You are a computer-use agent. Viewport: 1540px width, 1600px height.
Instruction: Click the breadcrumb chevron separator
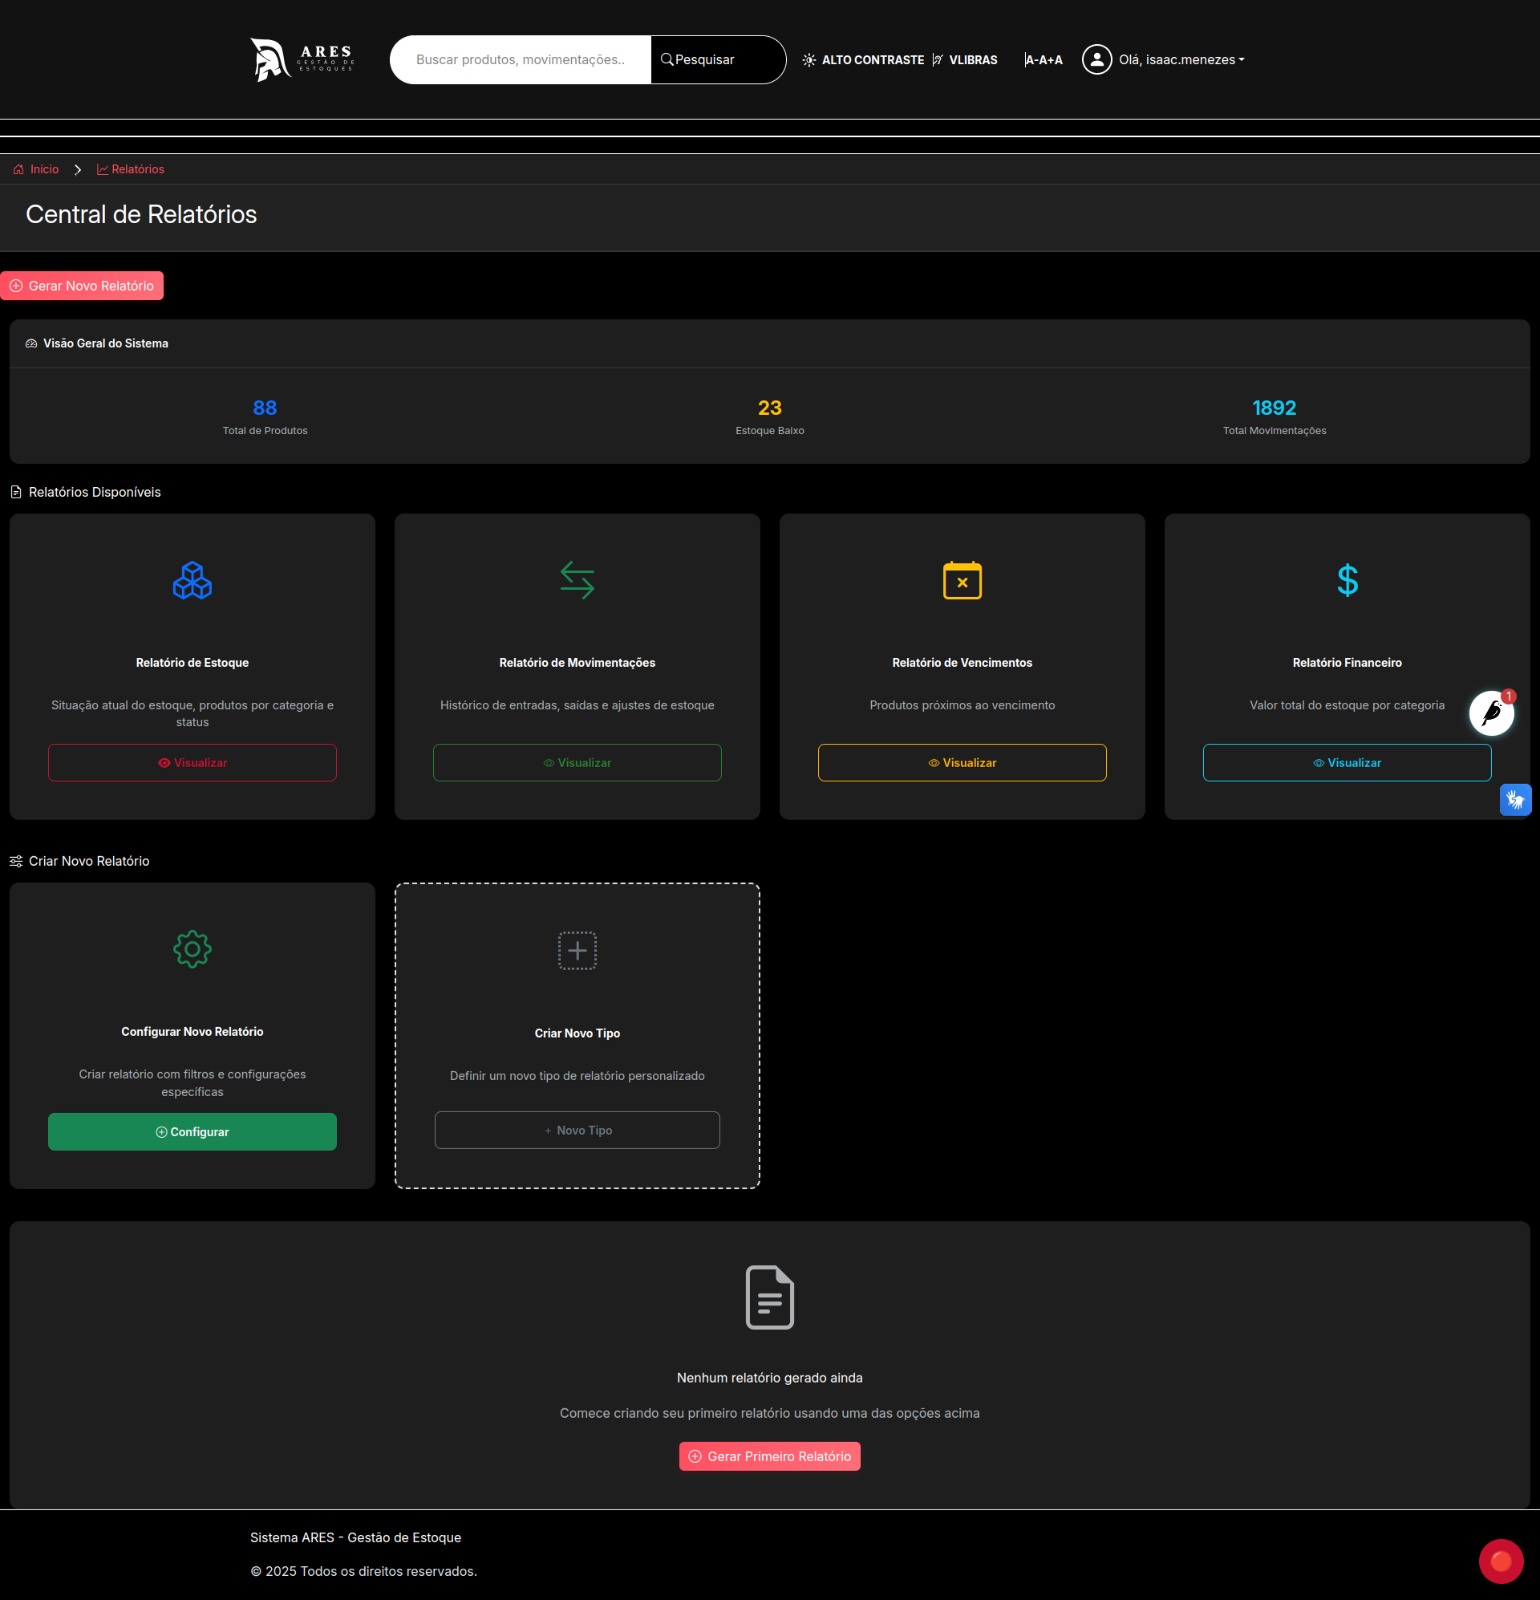pyautogui.click(x=78, y=170)
